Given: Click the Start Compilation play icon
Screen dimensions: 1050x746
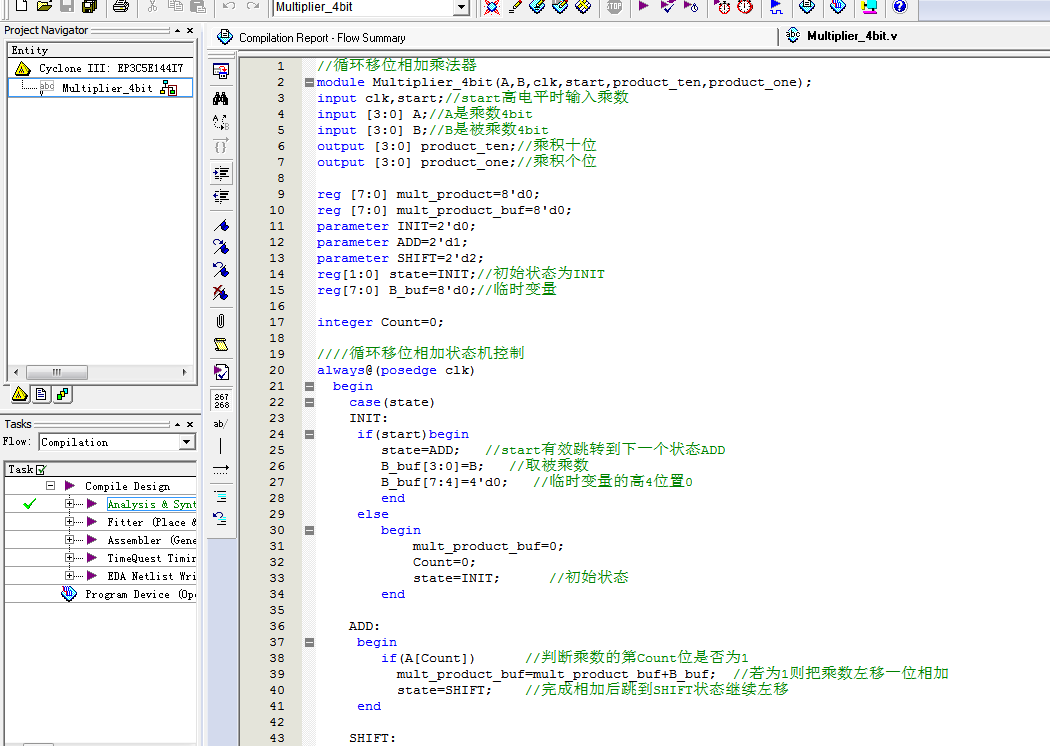Looking at the screenshot, I should click(x=643, y=7).
